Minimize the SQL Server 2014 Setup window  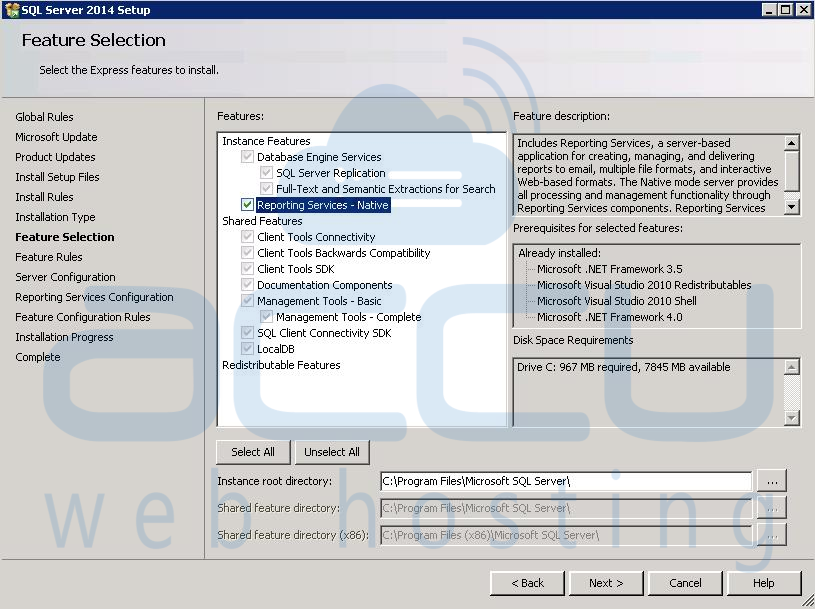pos(769,10)
